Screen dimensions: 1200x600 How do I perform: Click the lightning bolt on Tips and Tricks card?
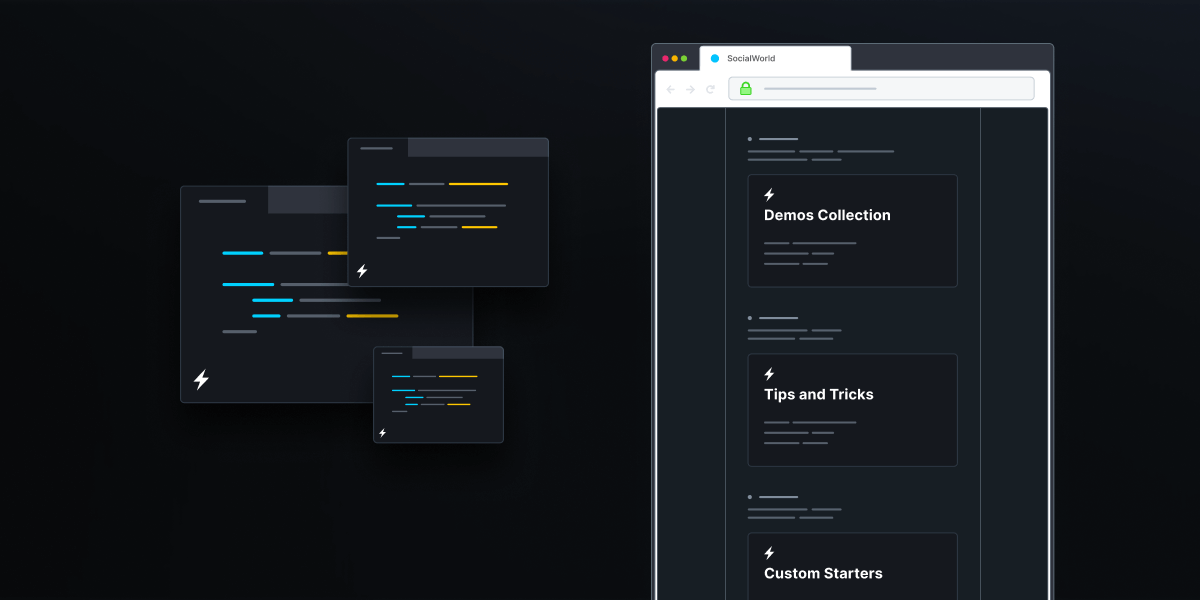point(769,376)
